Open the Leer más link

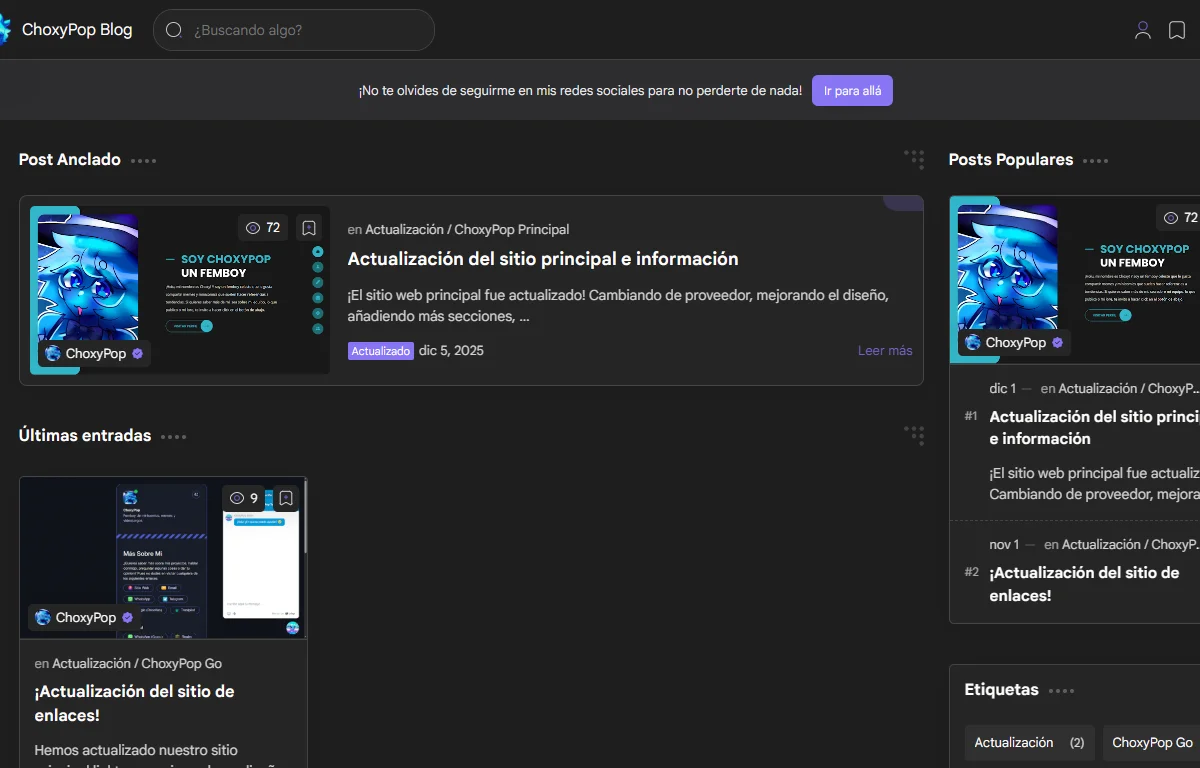coord(885,351)
